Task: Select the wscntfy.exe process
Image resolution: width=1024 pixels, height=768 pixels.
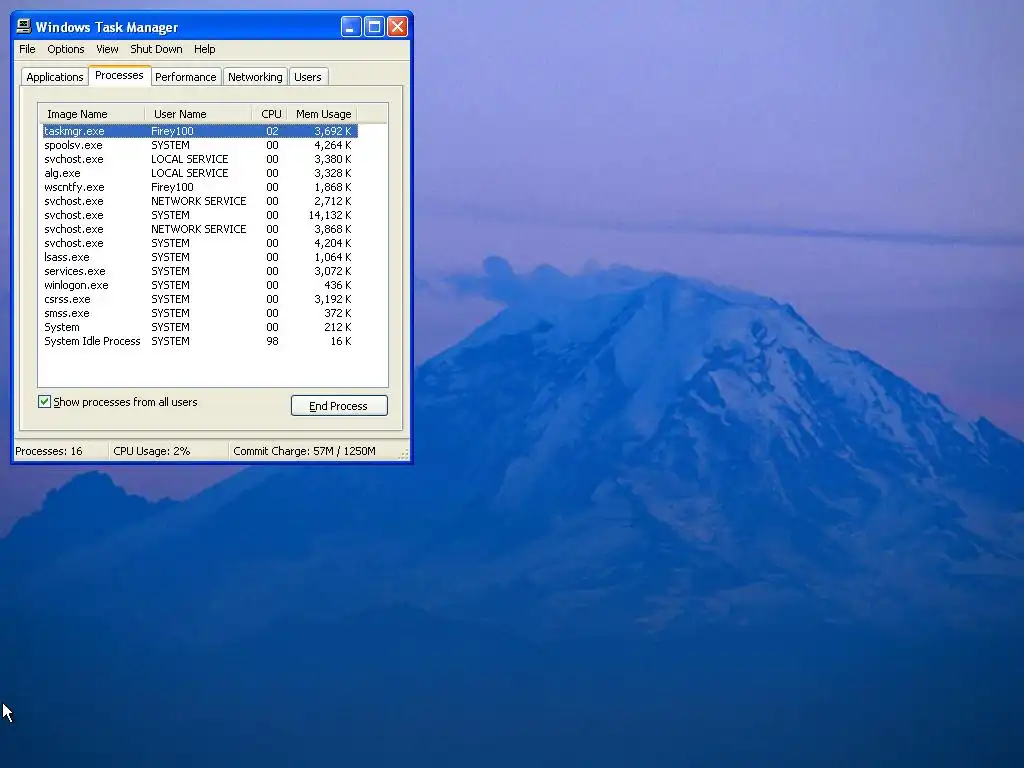Action: coord(199,187)
